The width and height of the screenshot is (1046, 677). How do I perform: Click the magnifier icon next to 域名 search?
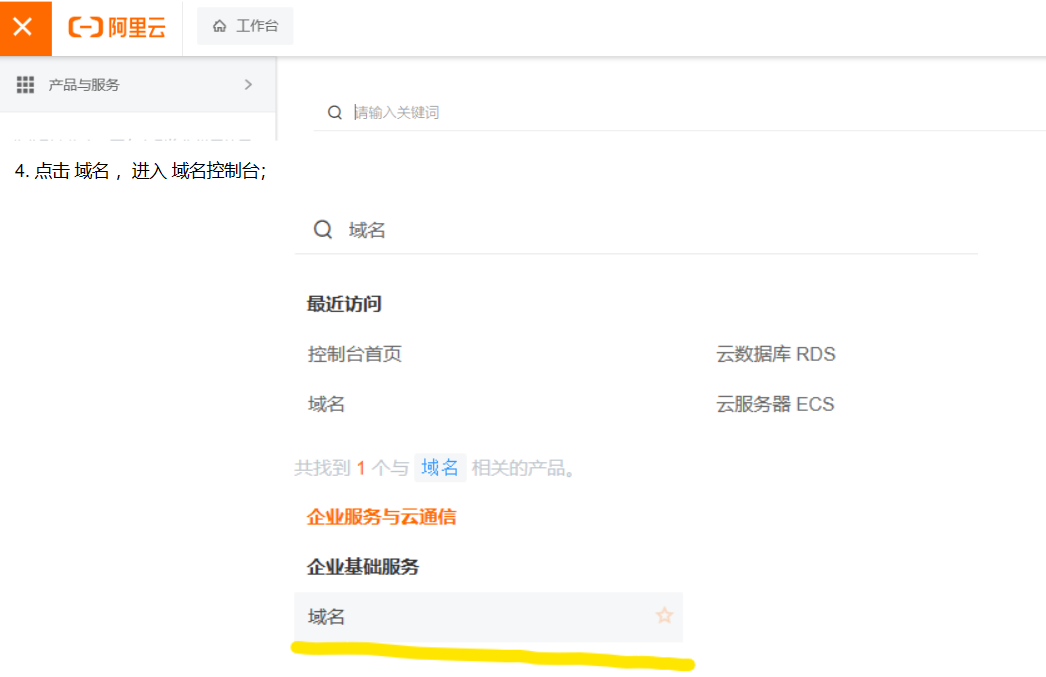(x=323, y=230)
